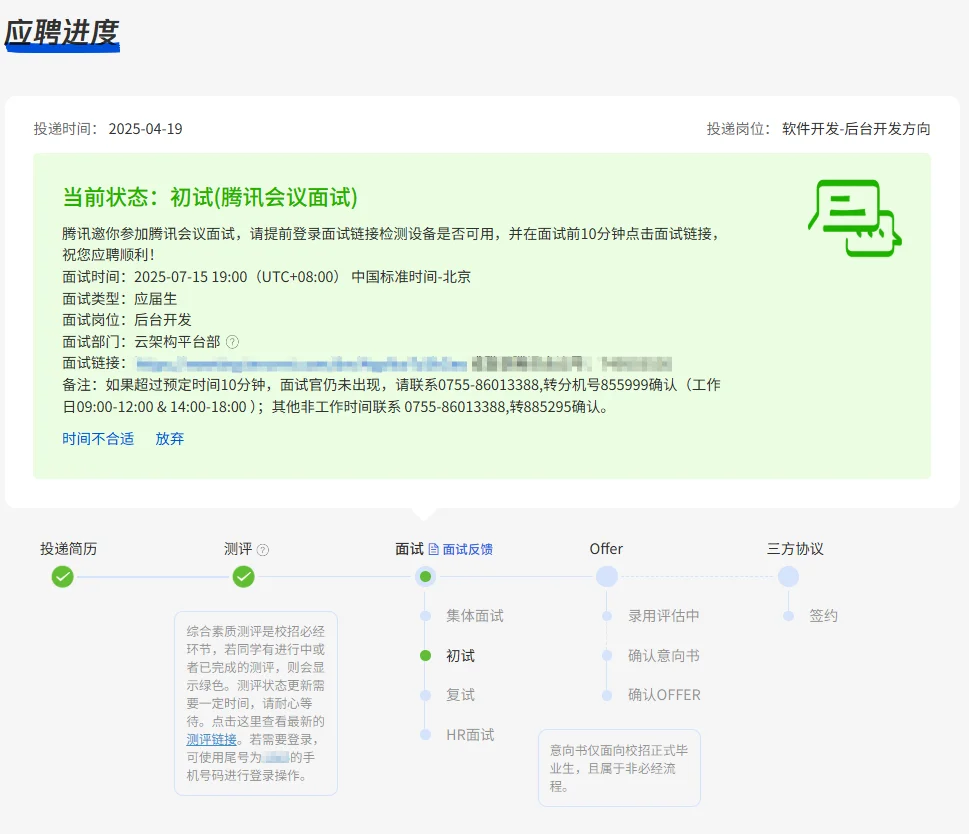Click the 备注 contact phone note text

(391, 396)
